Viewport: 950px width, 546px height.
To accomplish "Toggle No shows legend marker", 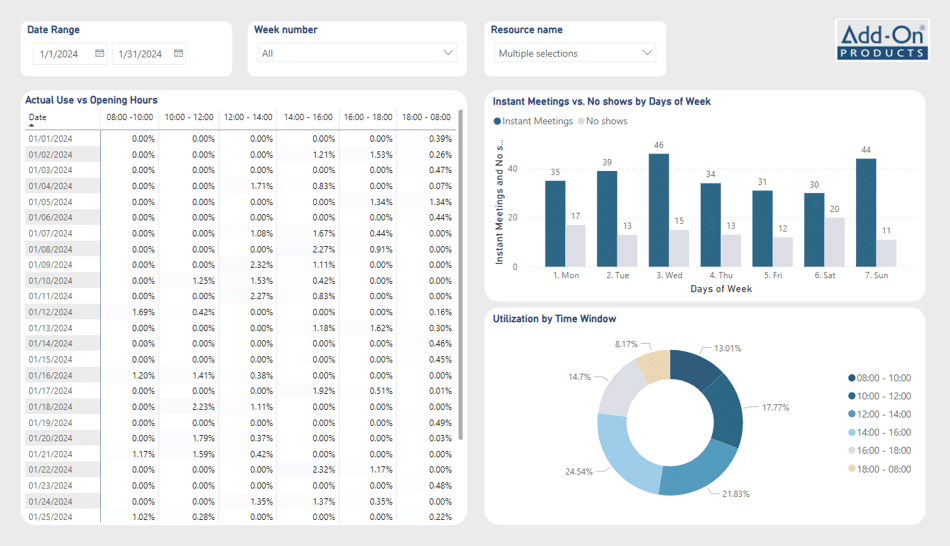I will click(x=581, y=122).
